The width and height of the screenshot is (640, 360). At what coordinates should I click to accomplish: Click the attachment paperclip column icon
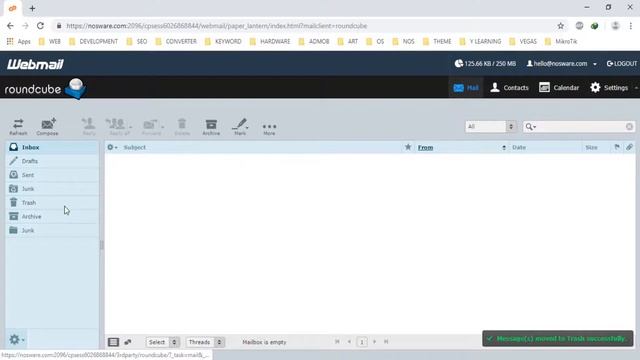click(629, 147)
